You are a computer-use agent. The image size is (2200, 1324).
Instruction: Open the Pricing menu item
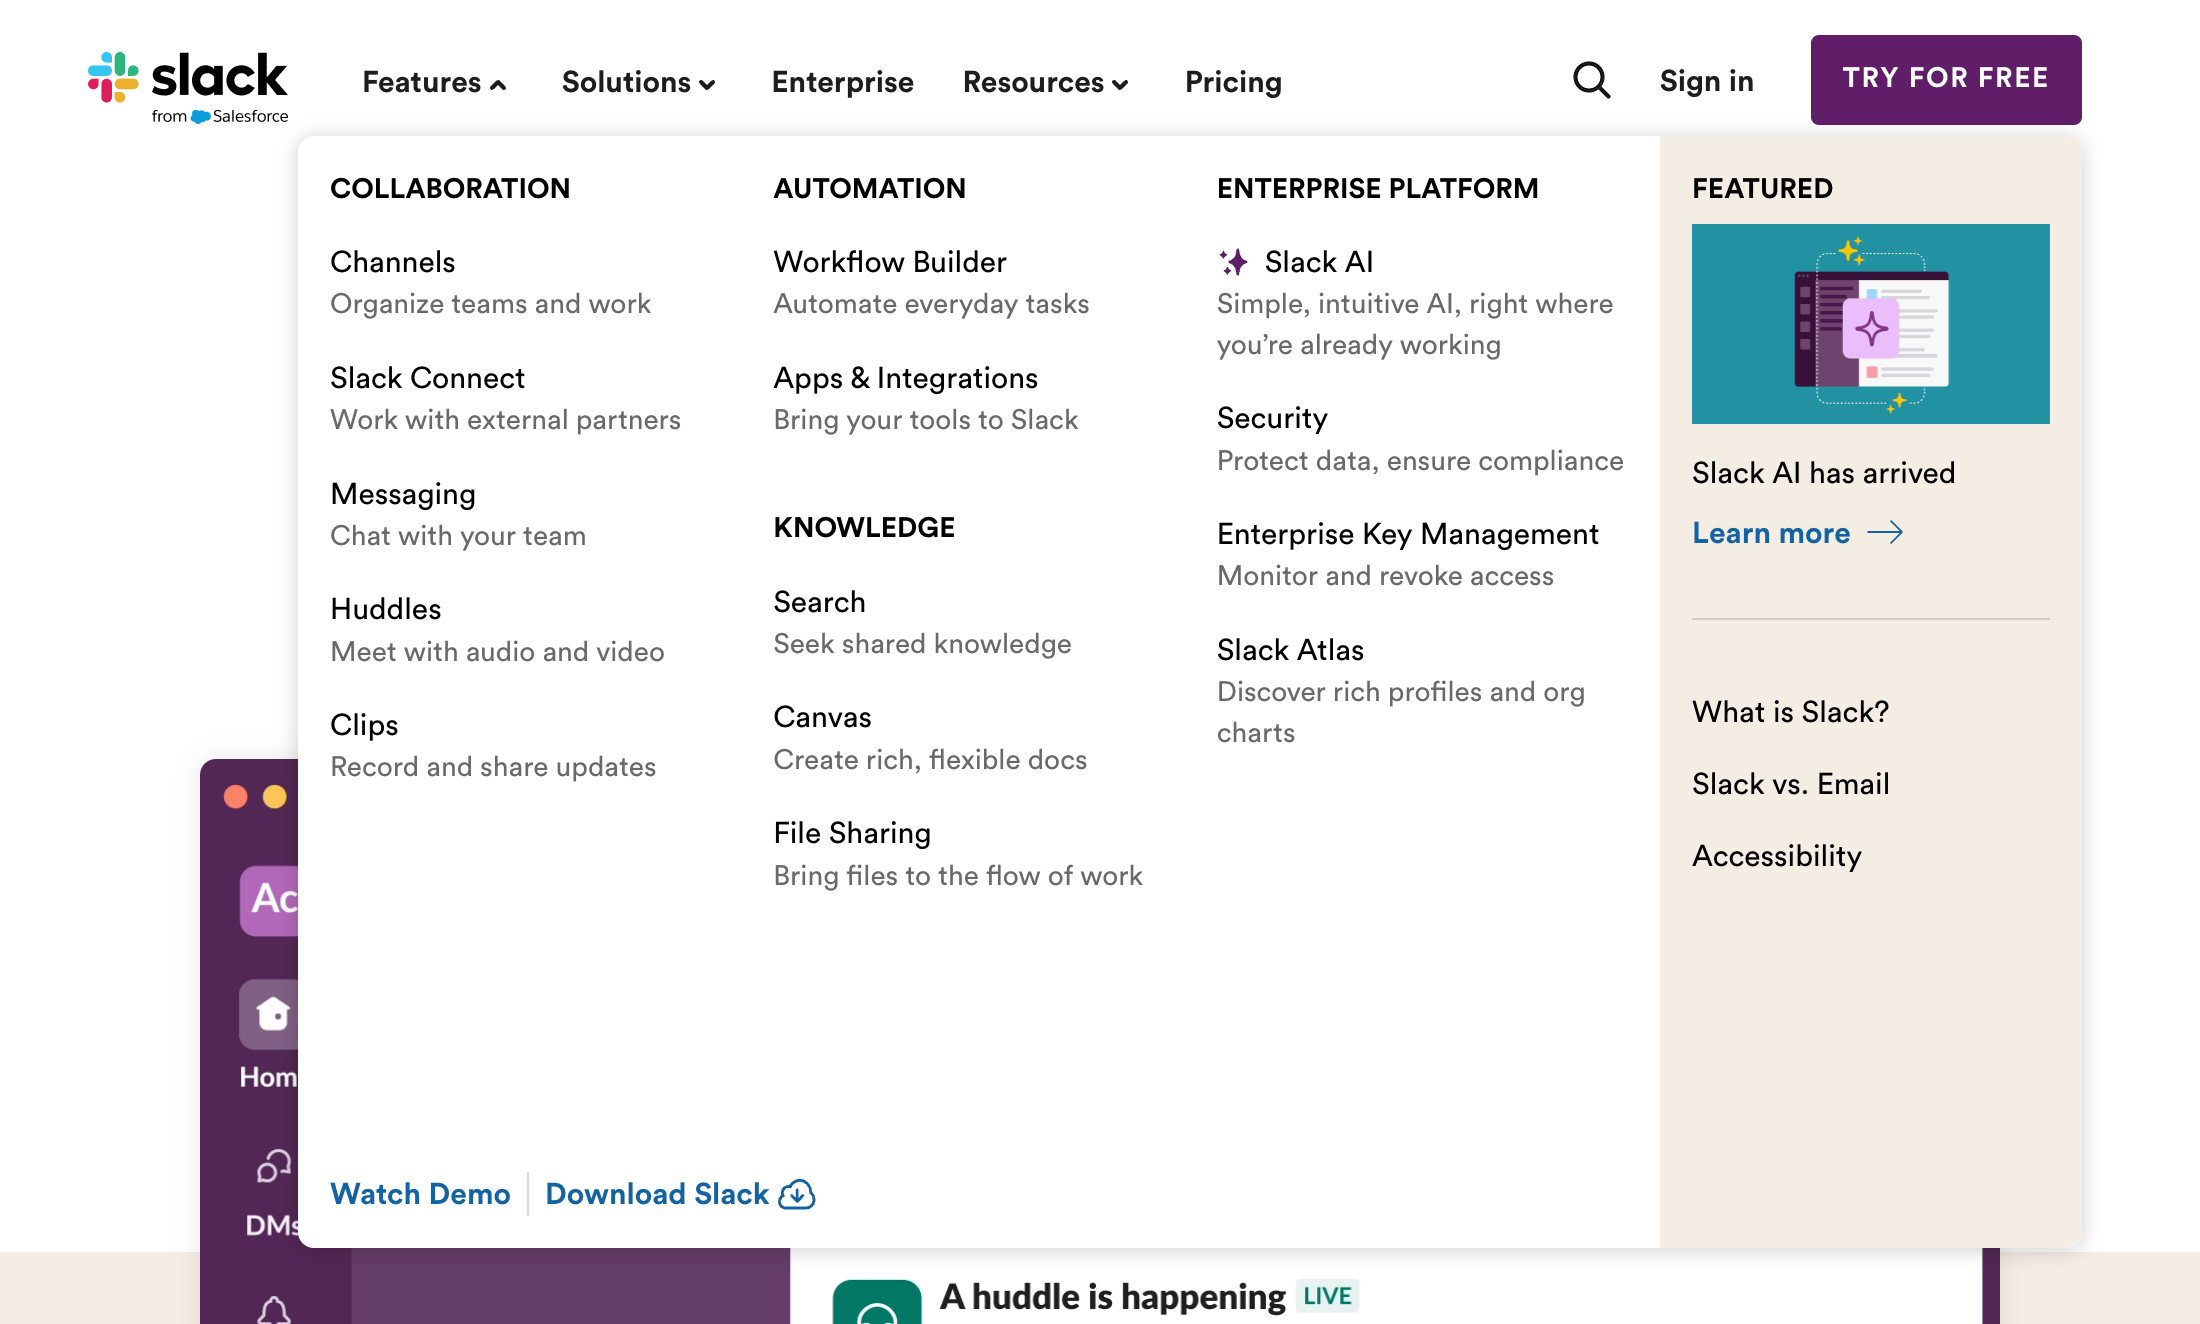pyautogui.click(x=1232, y=82)
